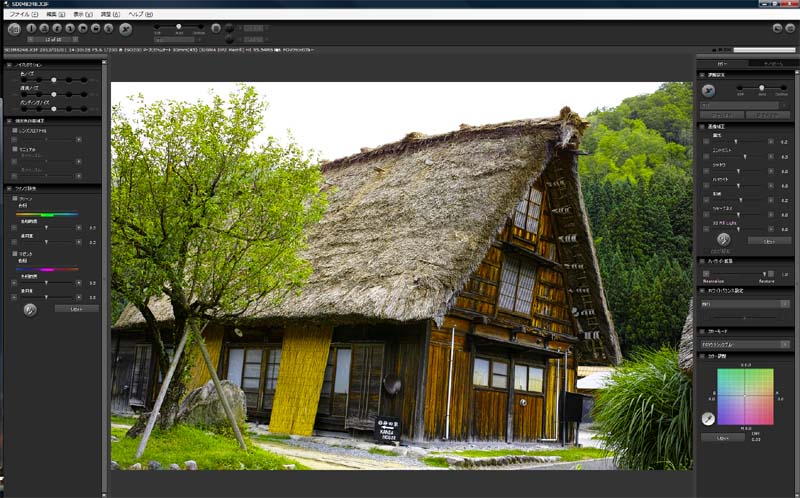Go to next image with navigator arrow
Viewport: 800px width, 498px height.
click(x=76, y=39)
